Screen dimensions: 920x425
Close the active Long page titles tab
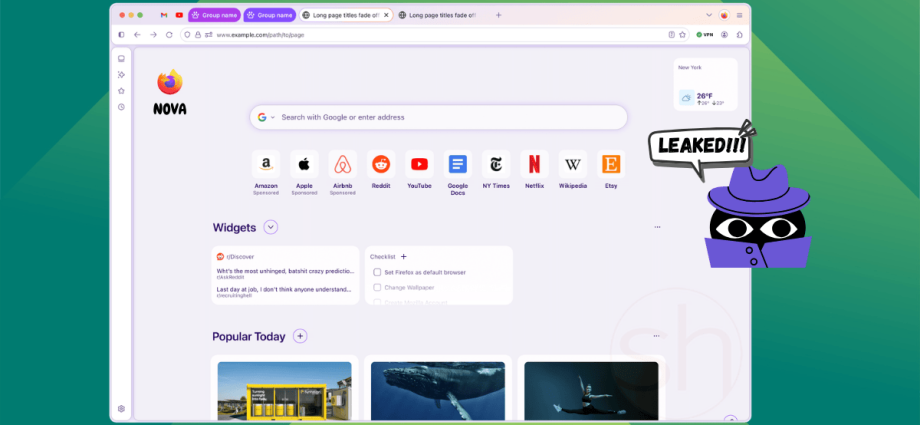[386, 15]
